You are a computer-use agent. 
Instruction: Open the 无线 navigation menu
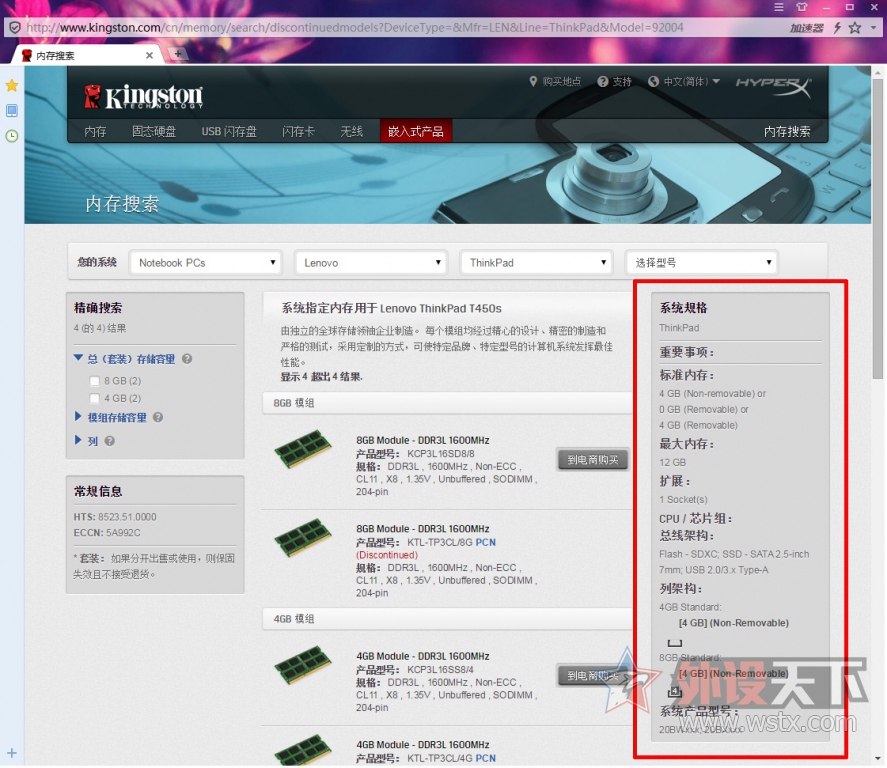(351, 131)
